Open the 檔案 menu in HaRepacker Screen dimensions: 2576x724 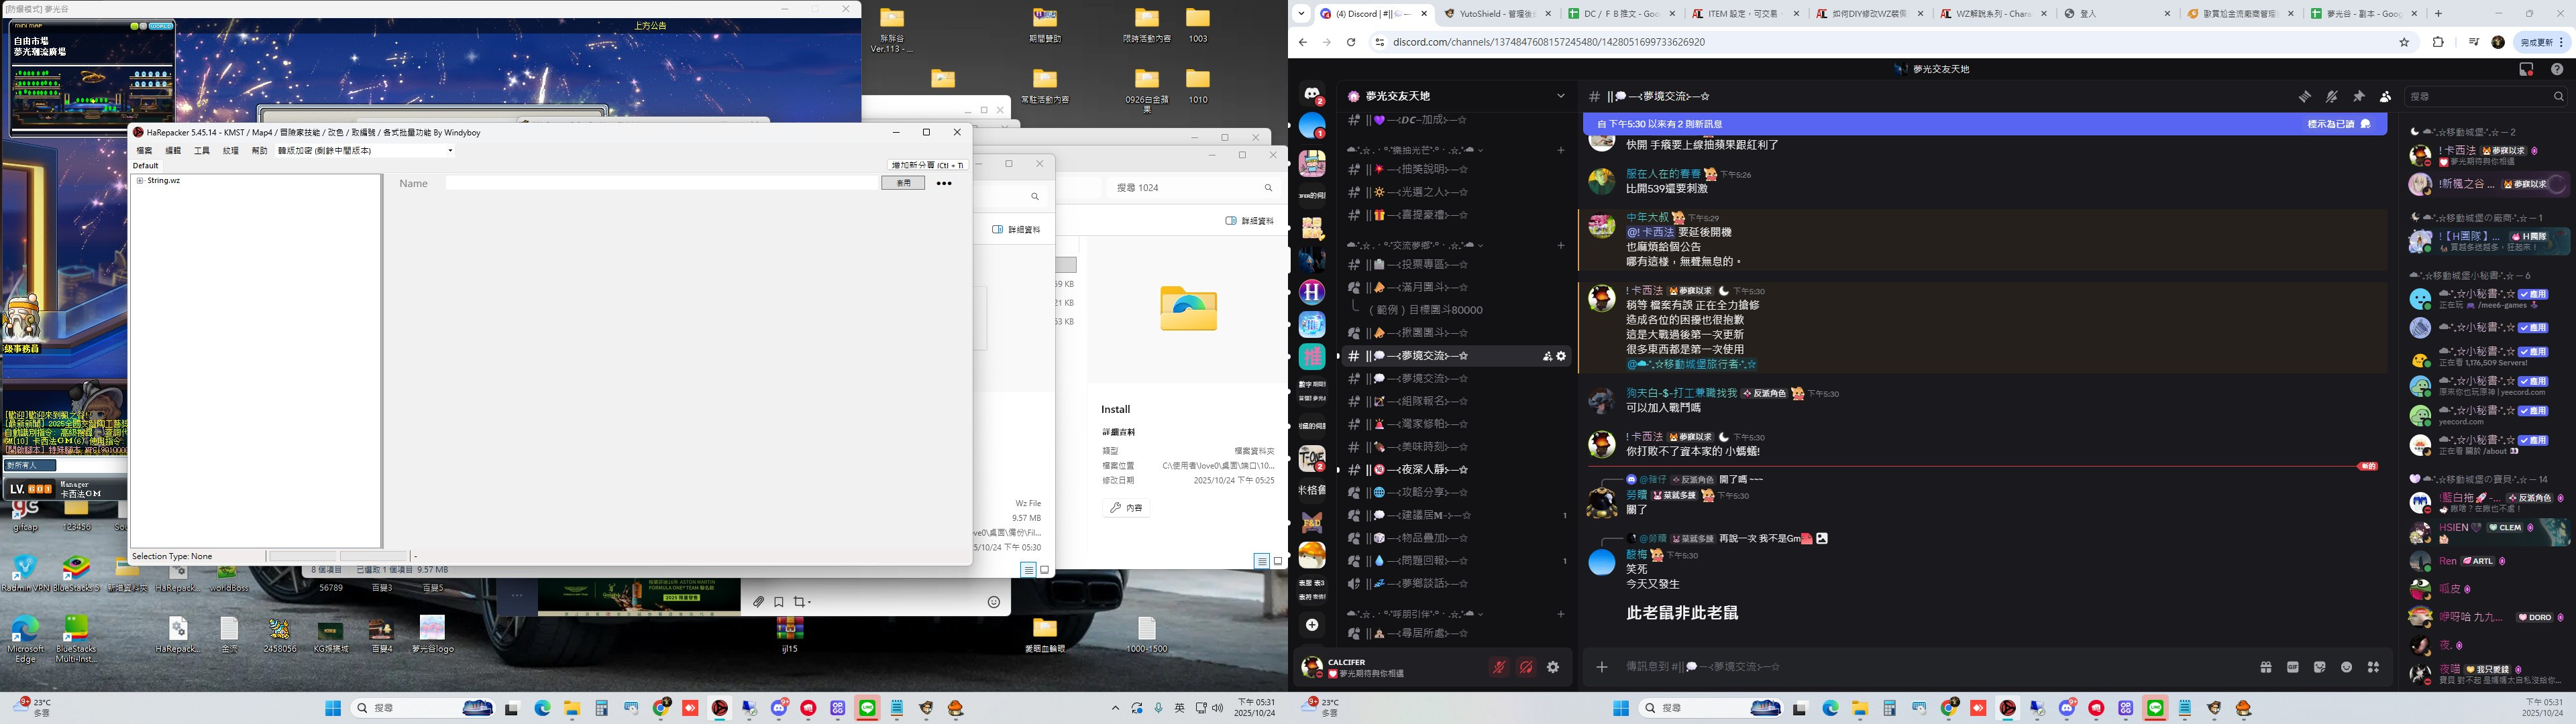(144, 151)
